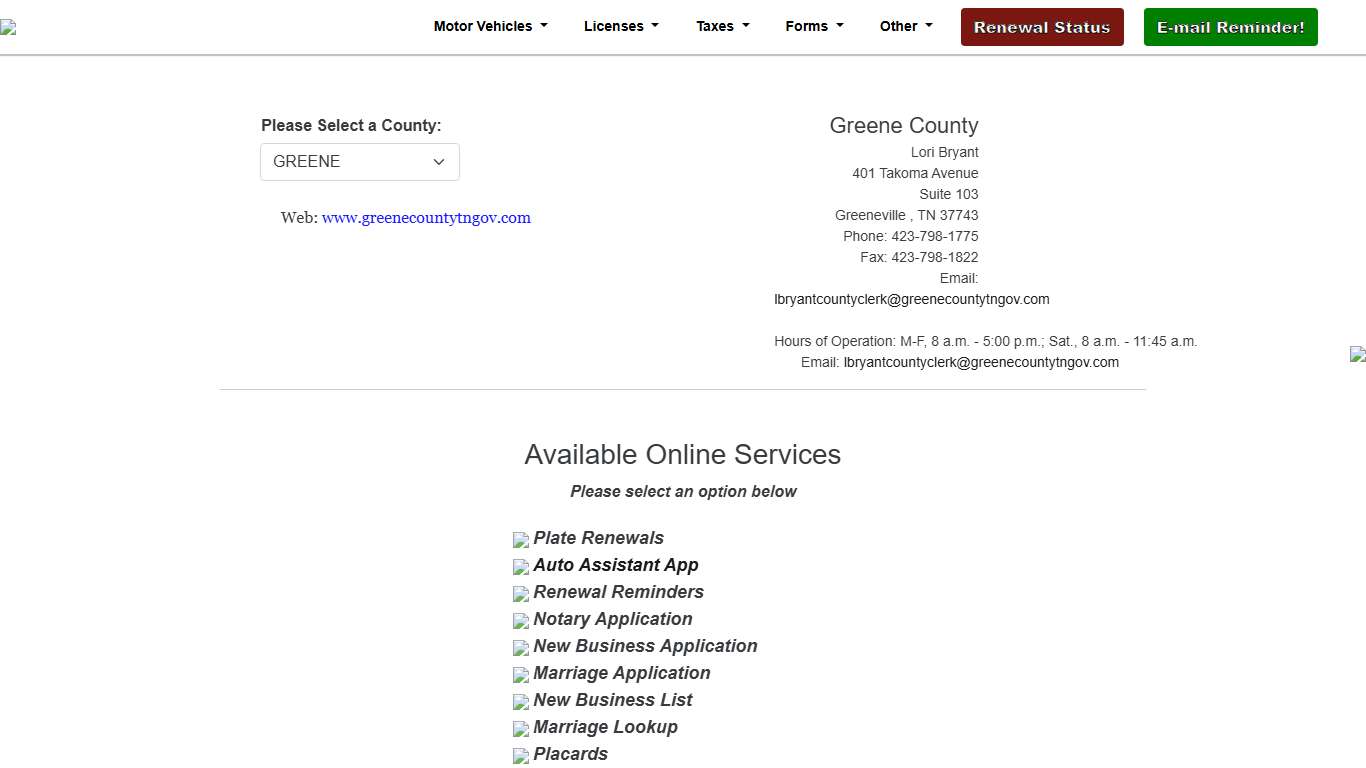This screenshot has height=768, width=1366.
Task: Expand the Motor Vehicles menu
Action: (x=490, y=27)
